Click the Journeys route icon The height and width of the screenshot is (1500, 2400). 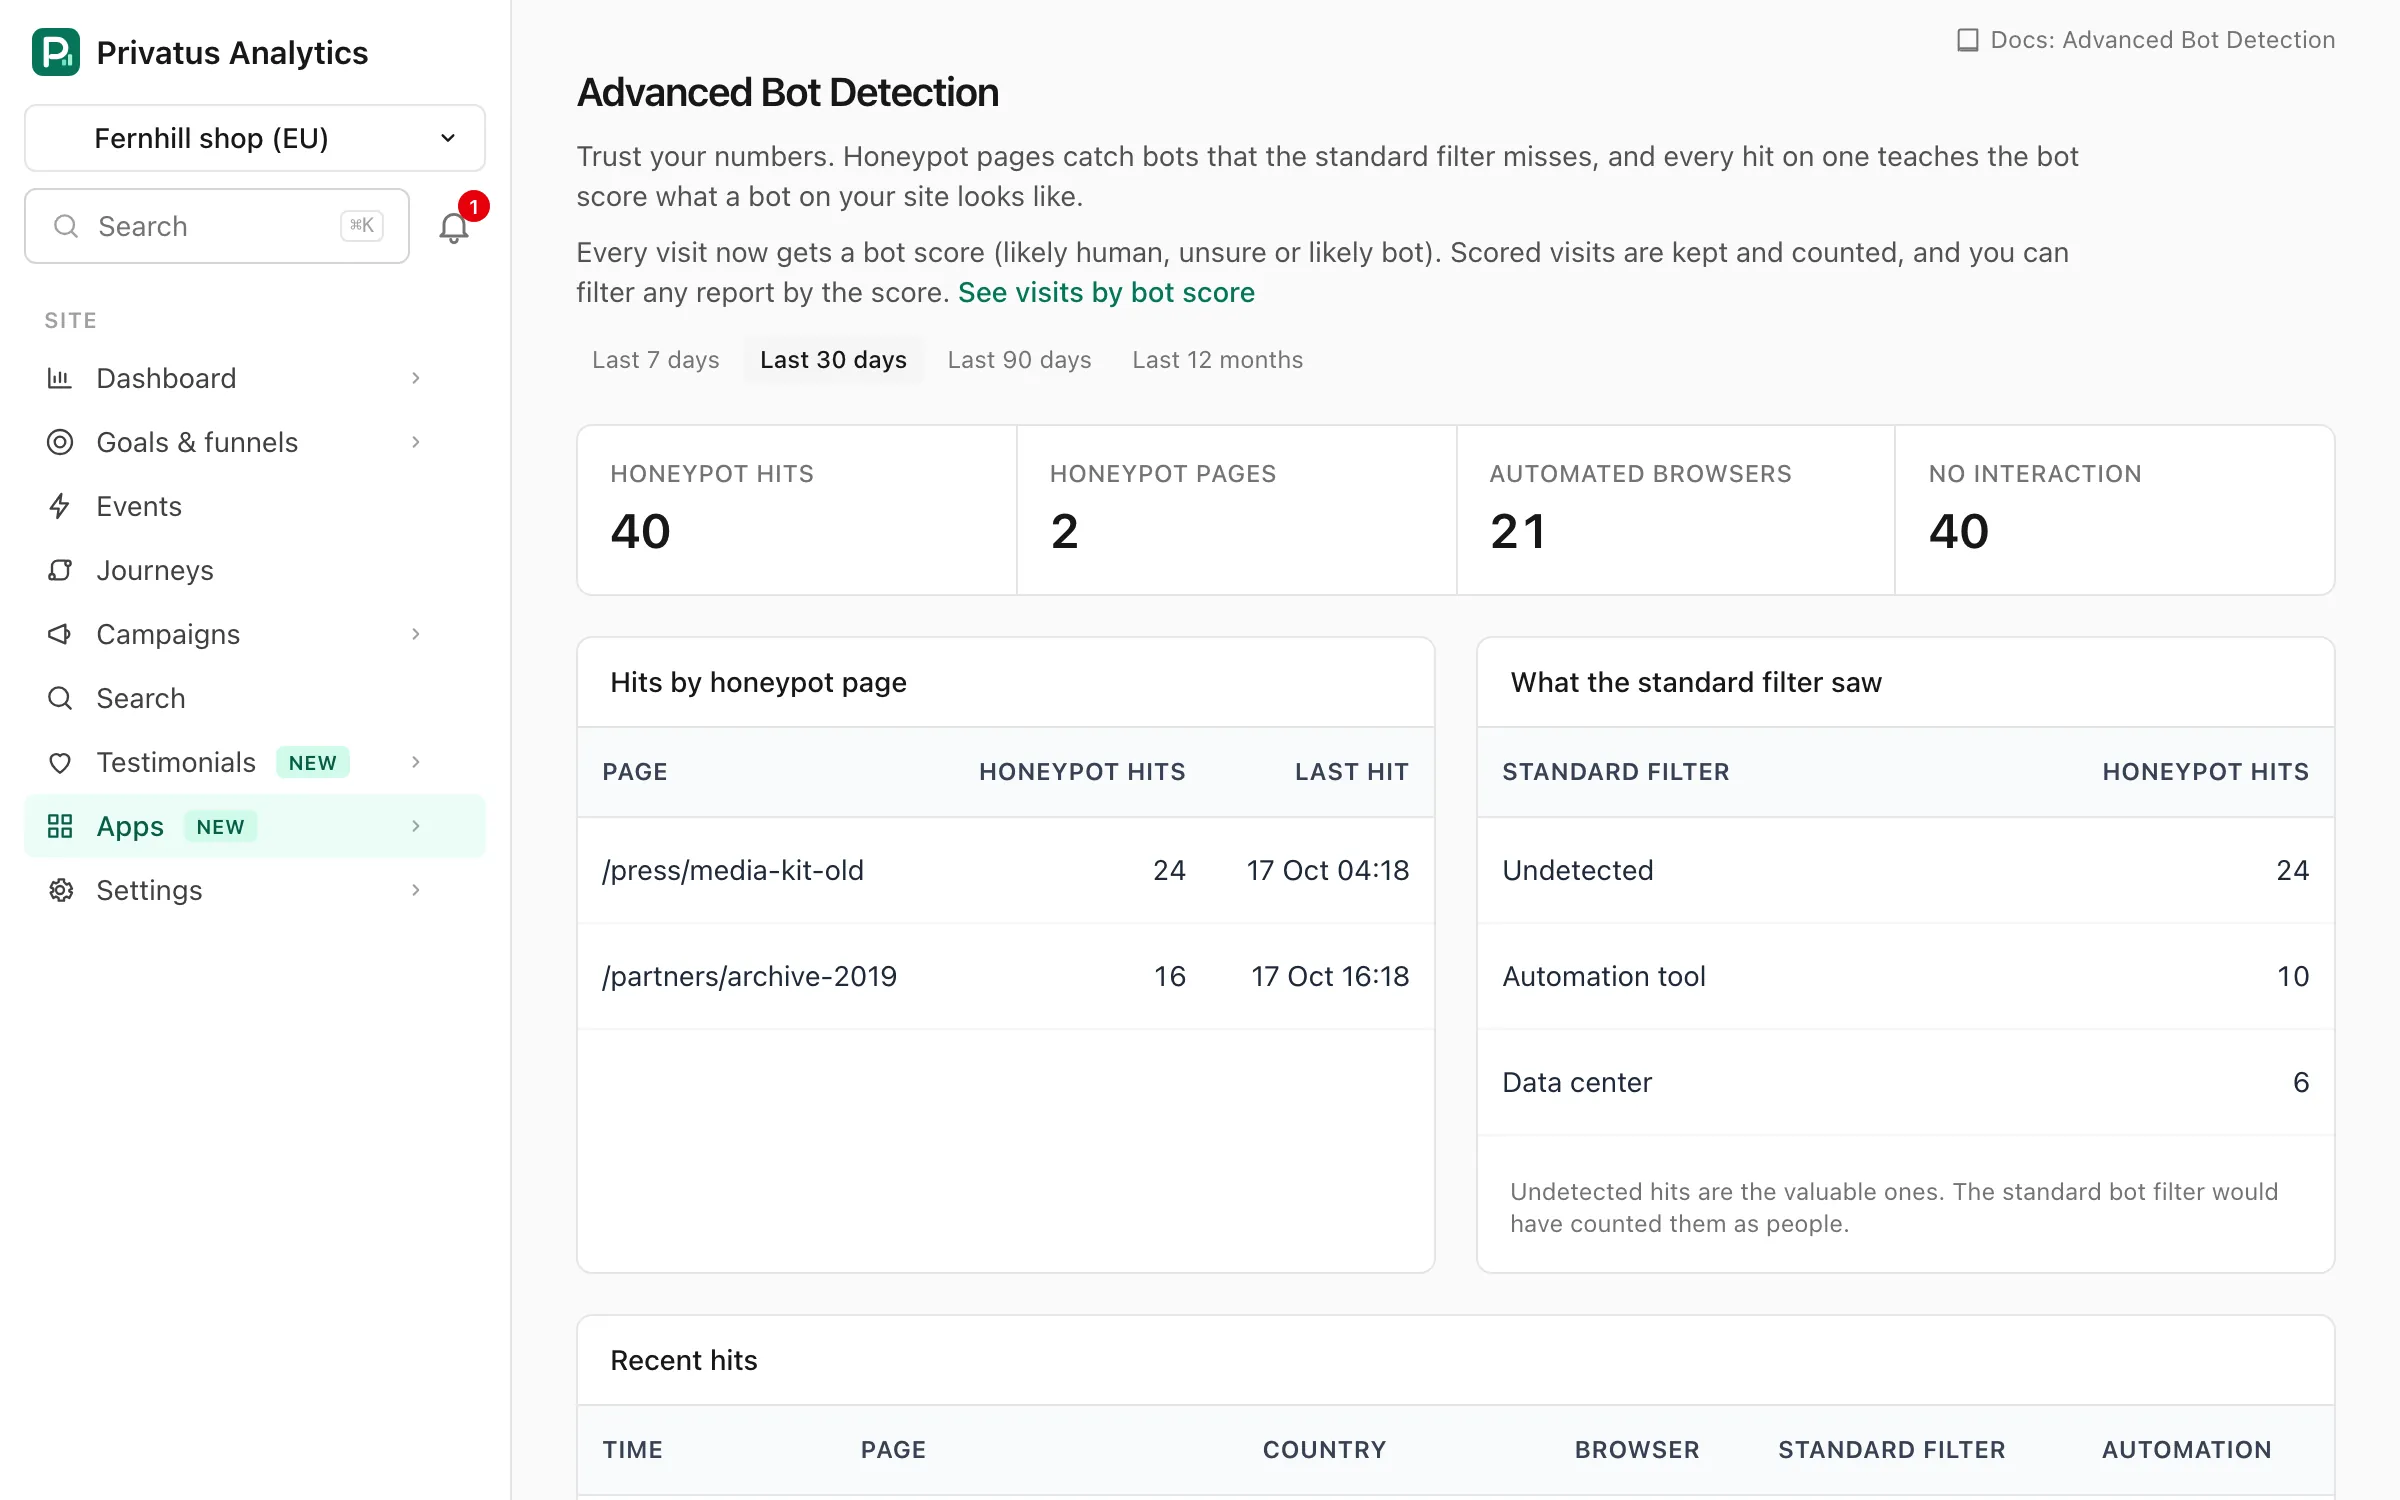60,570
